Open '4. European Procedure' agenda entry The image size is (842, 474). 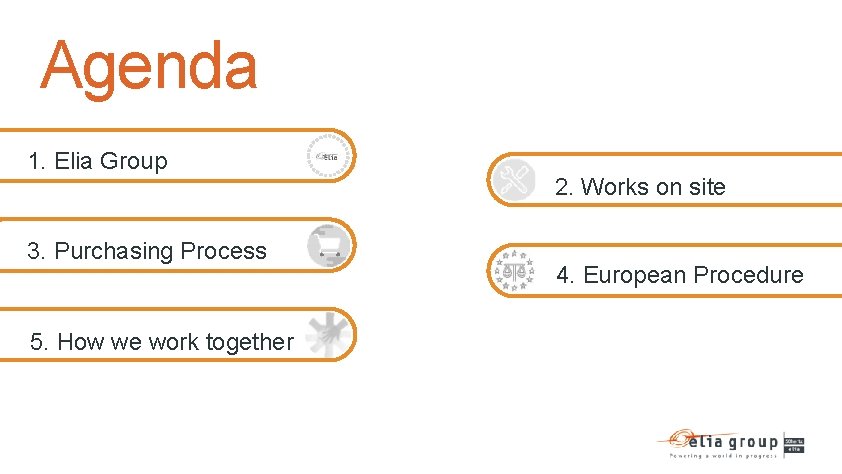tap(680, 275)
